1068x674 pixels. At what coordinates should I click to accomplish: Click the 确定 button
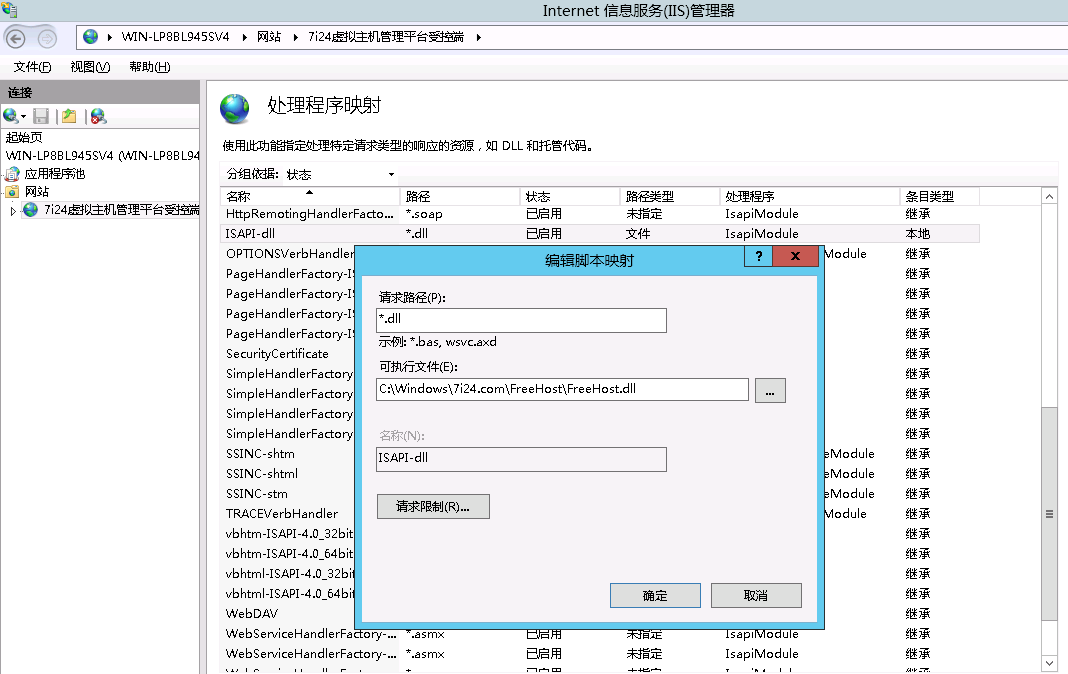coord(655,595)
